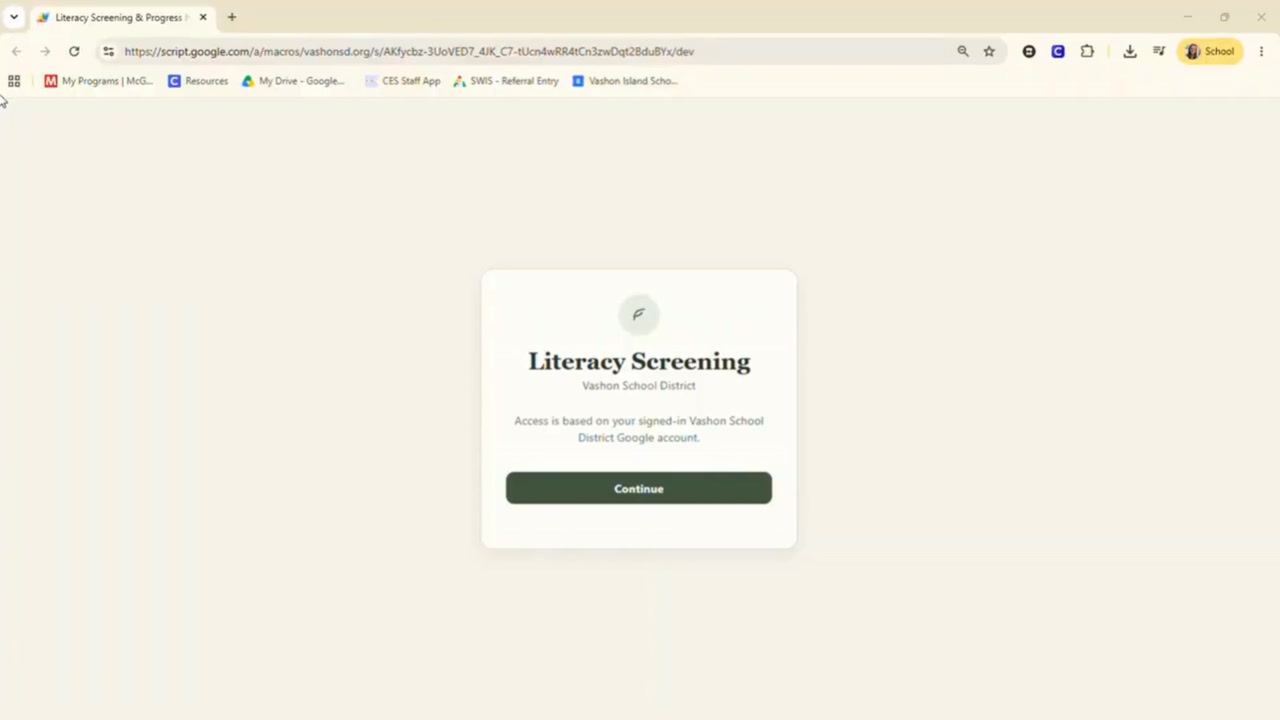The width and height of the screenshot is (1280, 720).
Task: Click the 'Access is based on' description text
Action: [639, 429]
